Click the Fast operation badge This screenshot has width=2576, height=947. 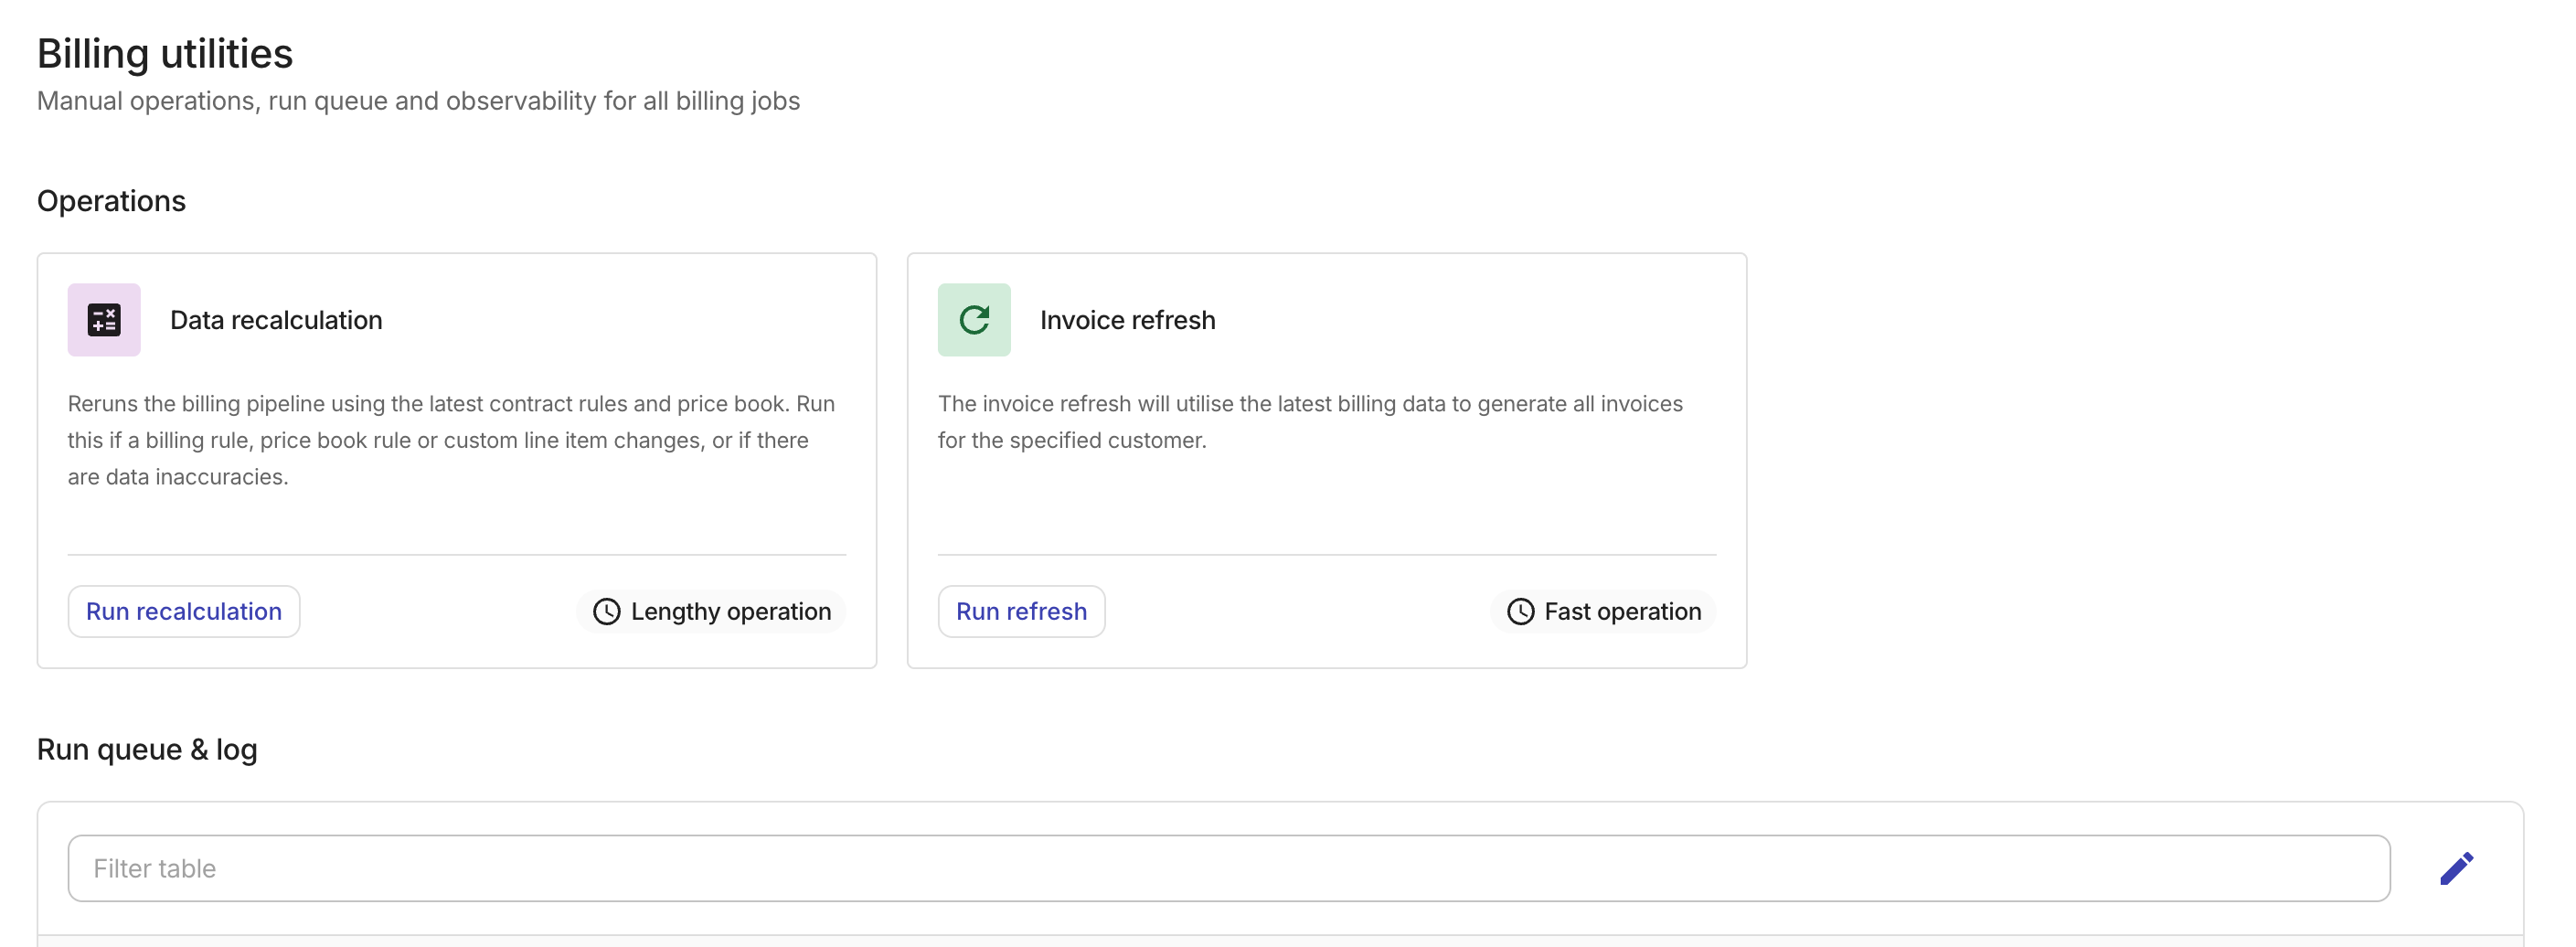click(x=1603, y=612)
